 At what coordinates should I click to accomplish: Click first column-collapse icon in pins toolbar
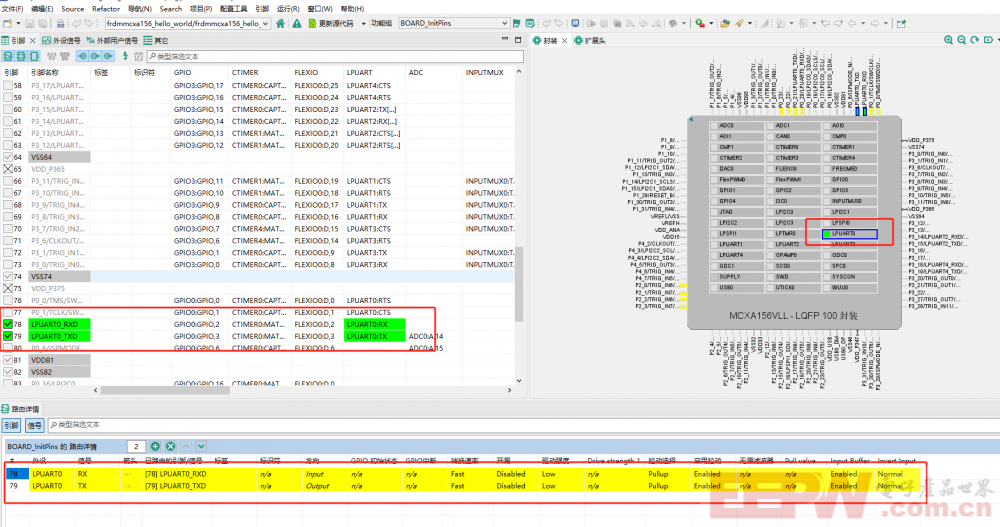(8, 56)
